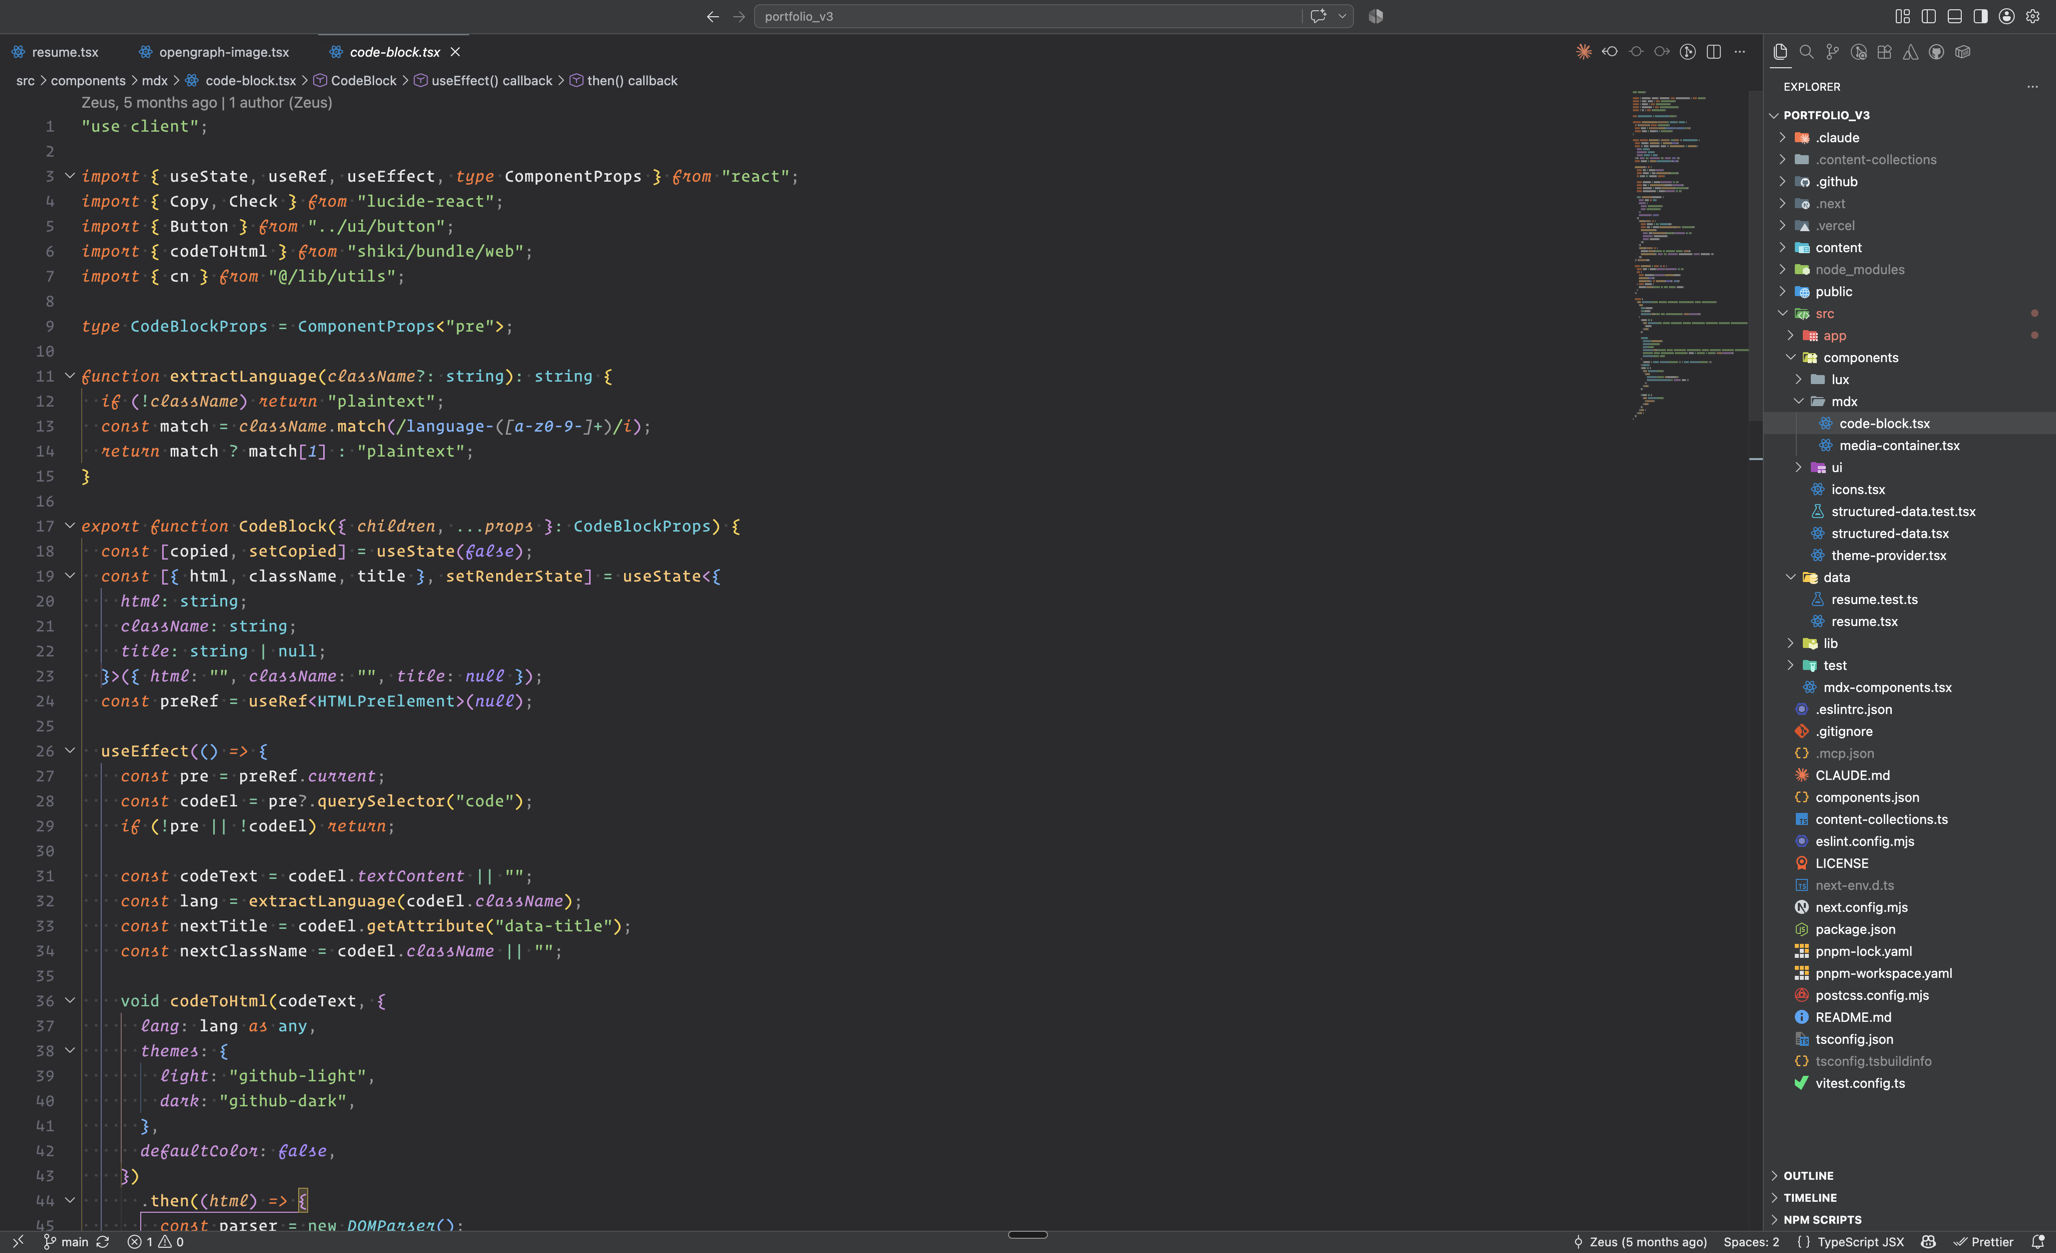Navigate back with the left arrow
Image resolution: width=2056 pixels, height=1253 pixels.
pyautogui.click(x=712, y=16)
